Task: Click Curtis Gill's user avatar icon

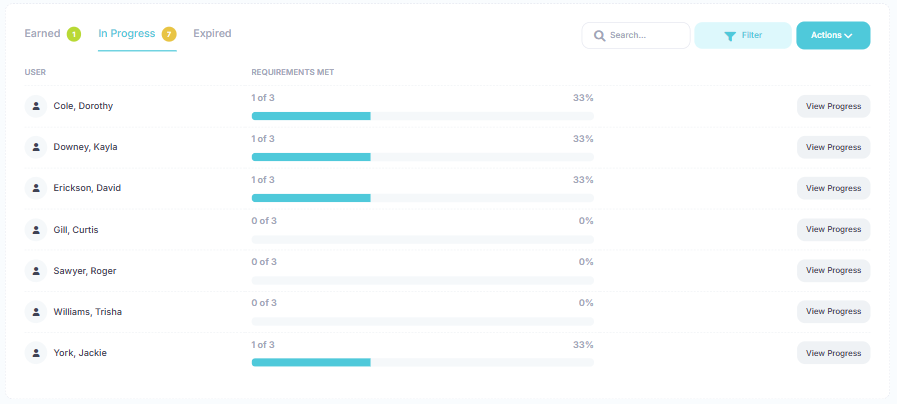Action: click(x=36, y=230)
